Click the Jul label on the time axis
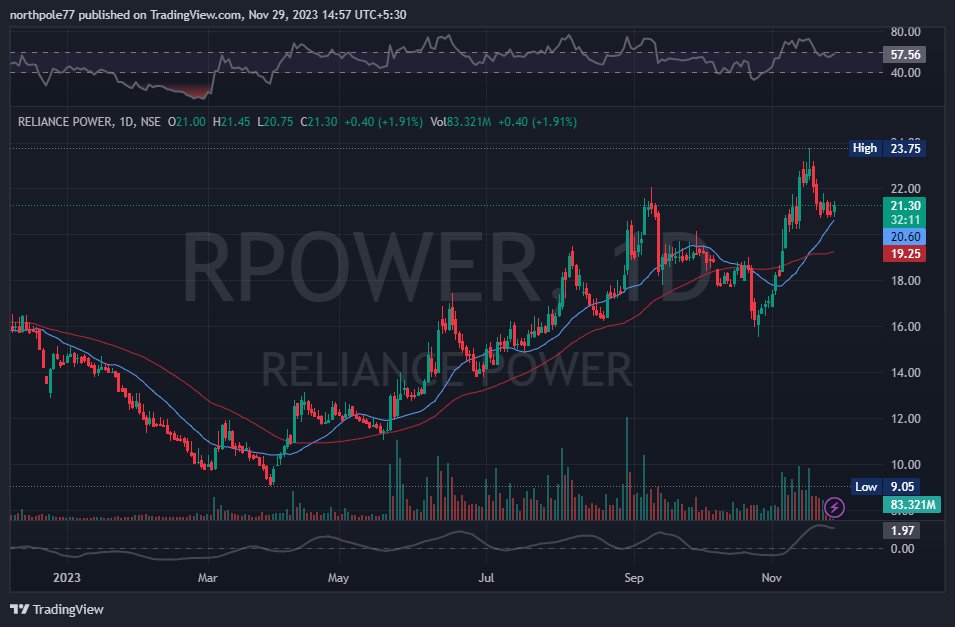The width and height of the screenshot is (955, 627). (486, 577)
